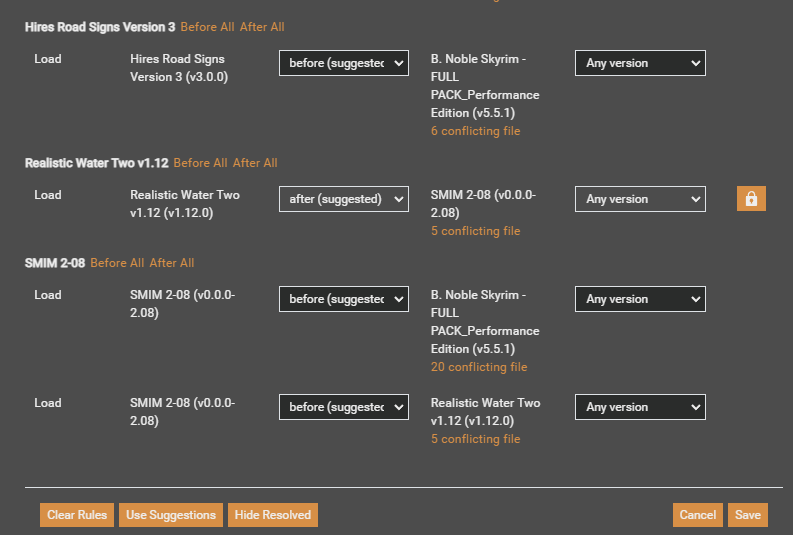This screenshot has width=793, height=535.
Task: Select Realistic Water Two v1.12 section heading
Action: [97, 163]
